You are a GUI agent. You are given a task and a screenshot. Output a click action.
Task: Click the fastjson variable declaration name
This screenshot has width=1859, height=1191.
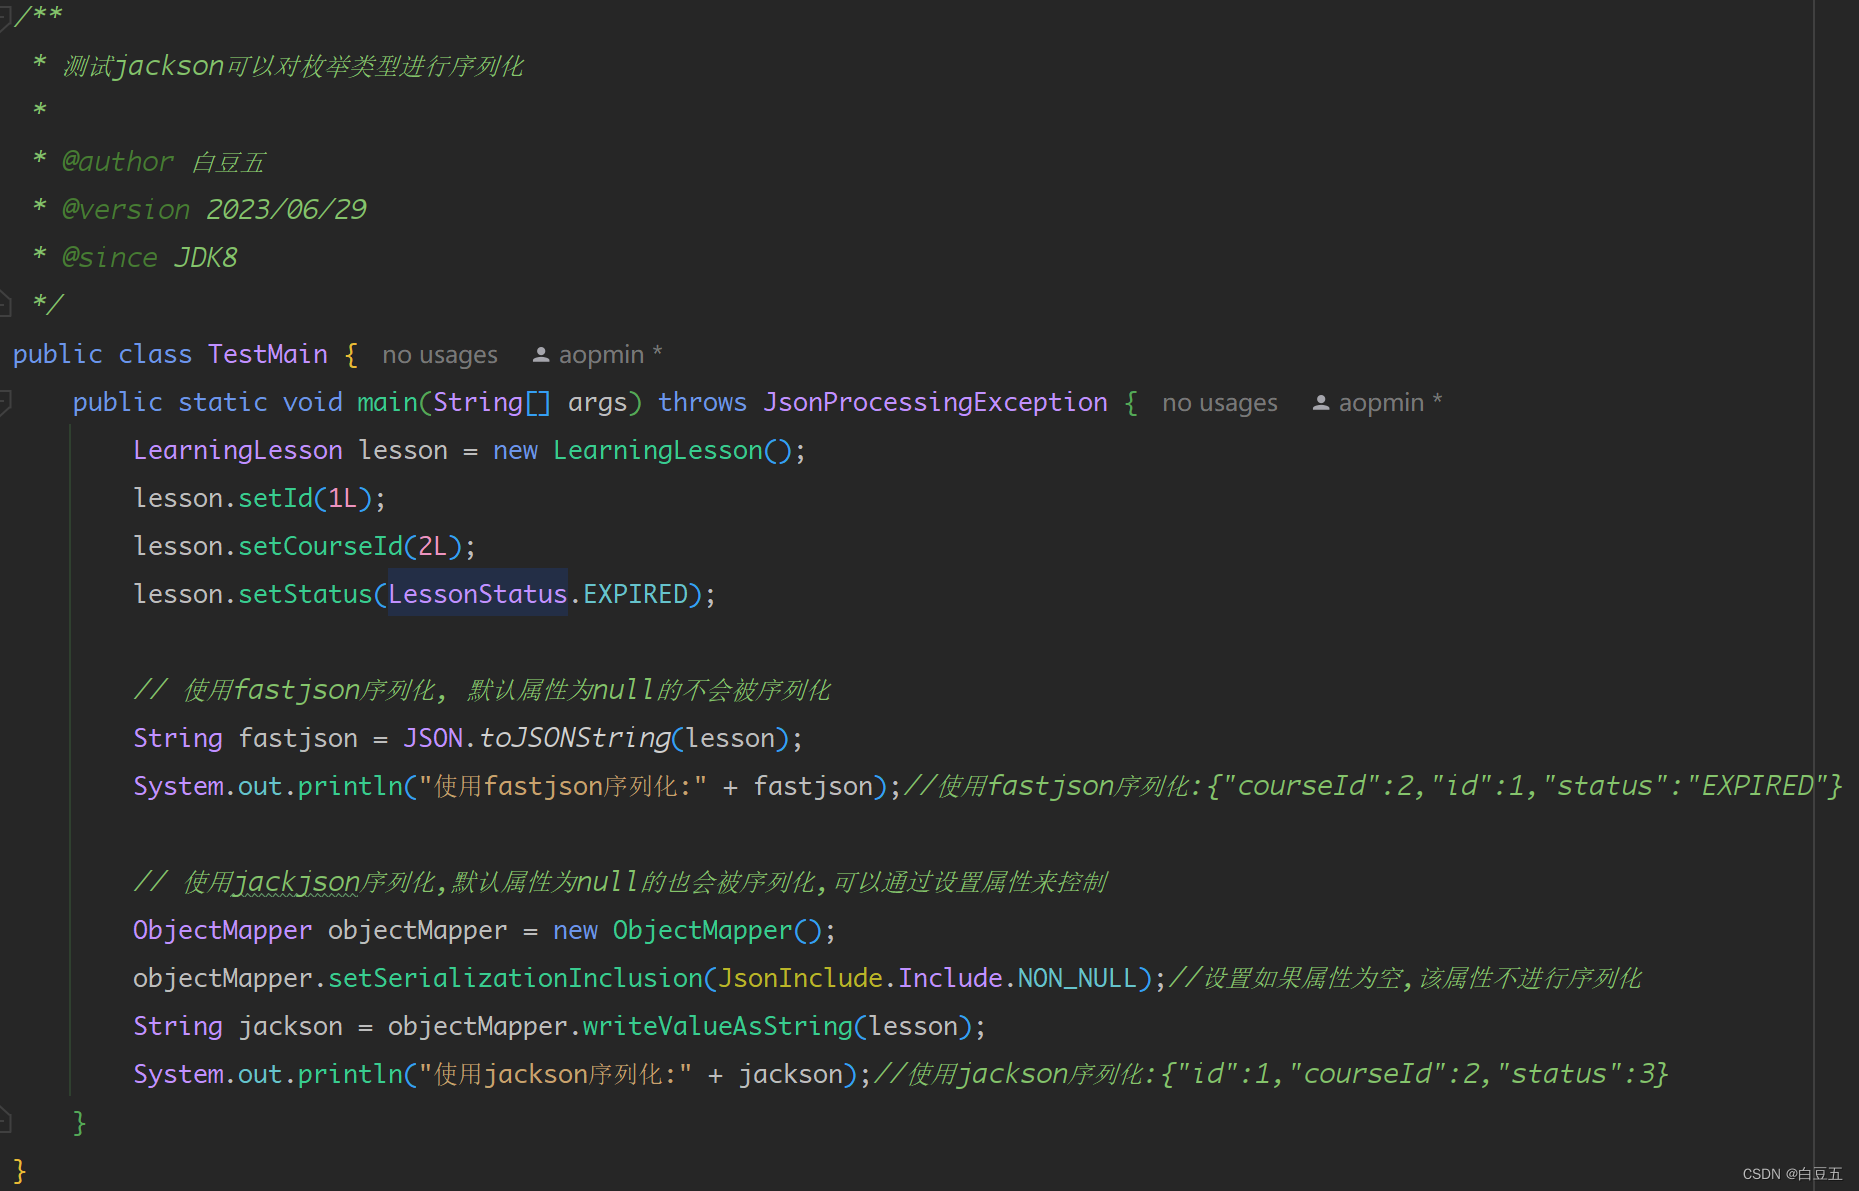297,738
